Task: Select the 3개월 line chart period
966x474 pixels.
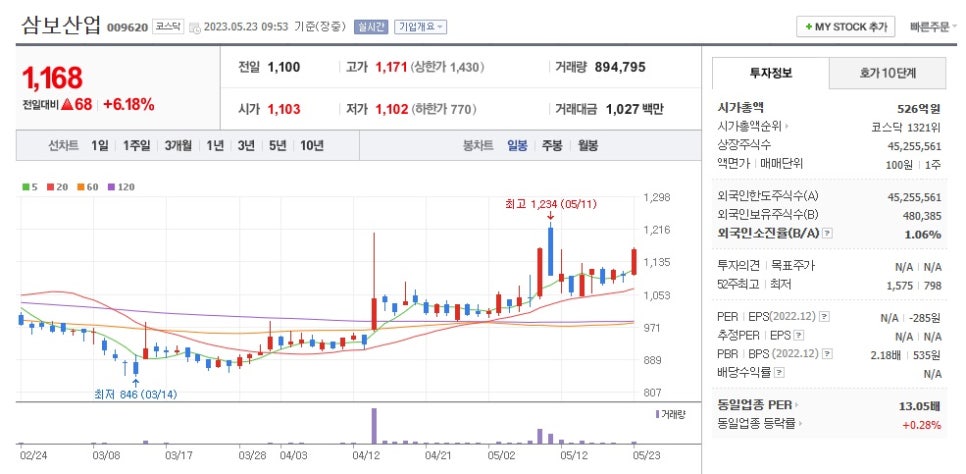Action: (x=178, y=146)
